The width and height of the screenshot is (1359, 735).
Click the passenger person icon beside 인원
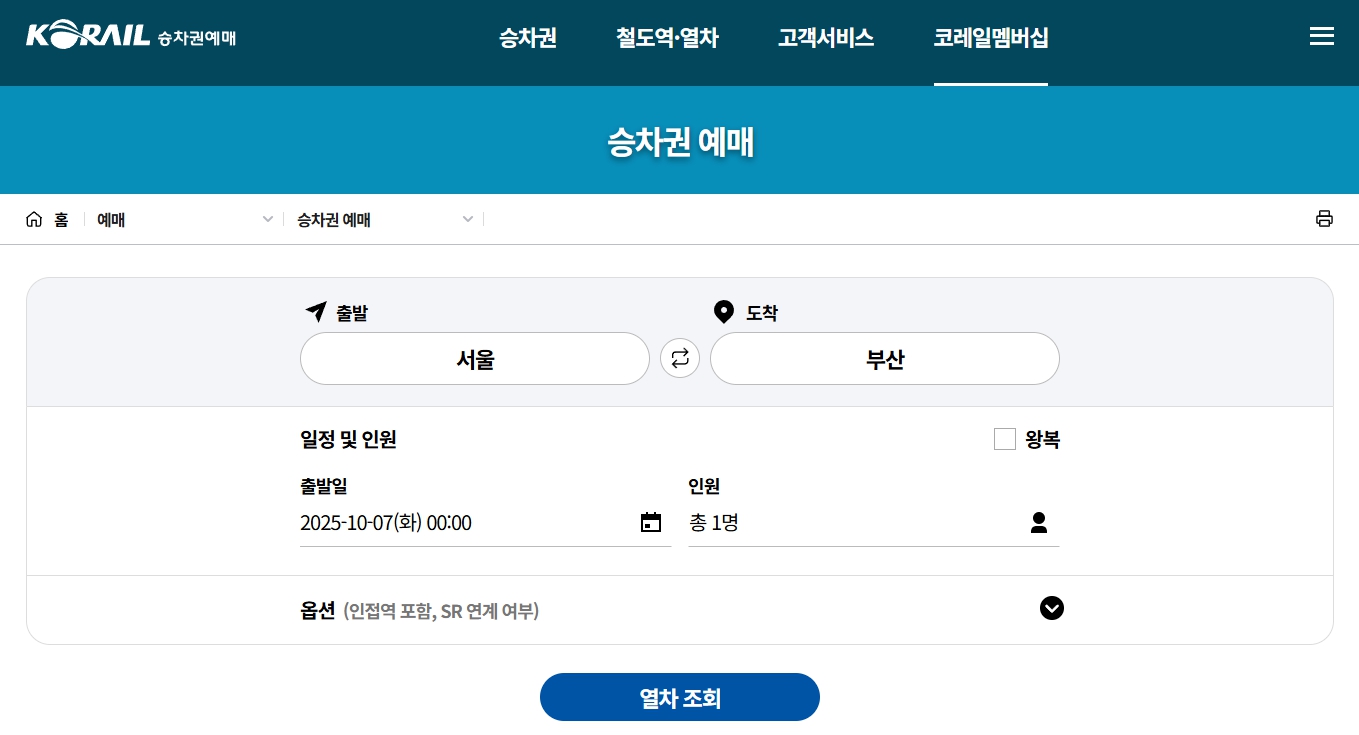pos(1039,521)
